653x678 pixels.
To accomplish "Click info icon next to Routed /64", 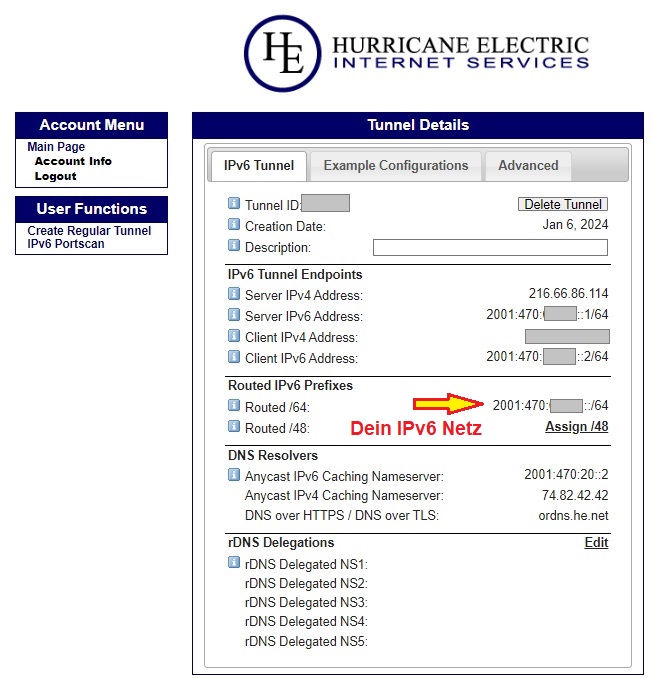I will (x=234, y=406).
